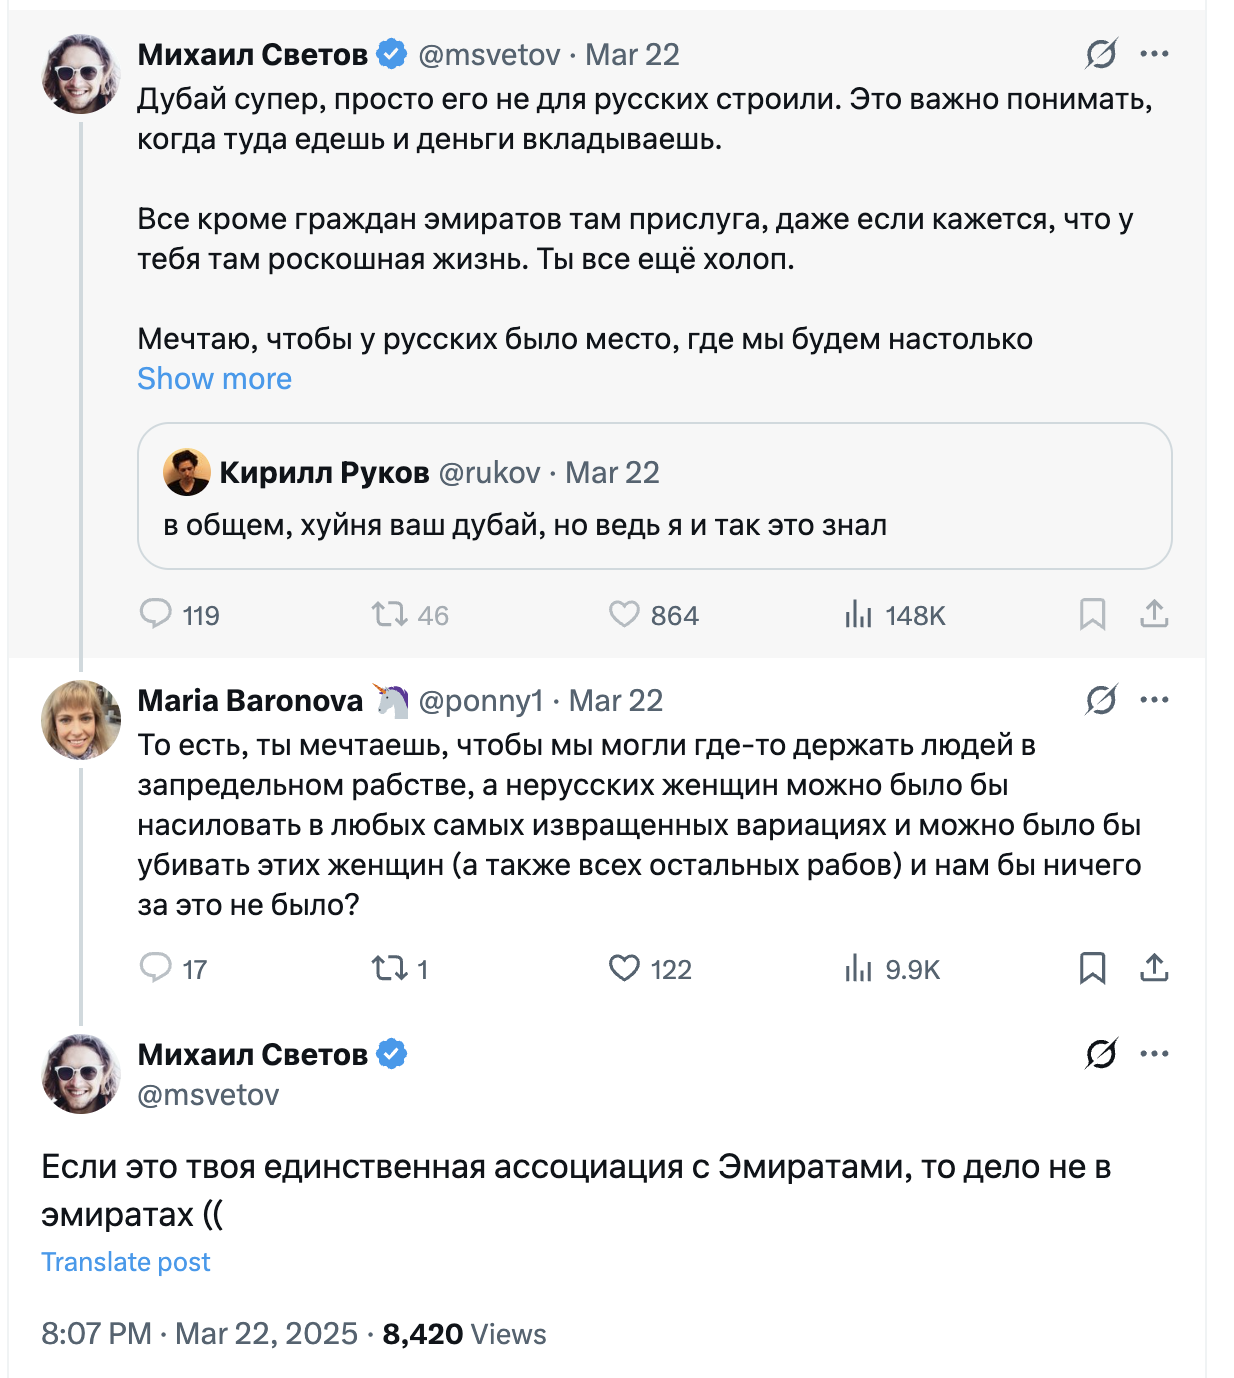Open Maria Baronova's profile picture
Image resolution: width=1234 pixels, height=1378 pixels.
80,720
